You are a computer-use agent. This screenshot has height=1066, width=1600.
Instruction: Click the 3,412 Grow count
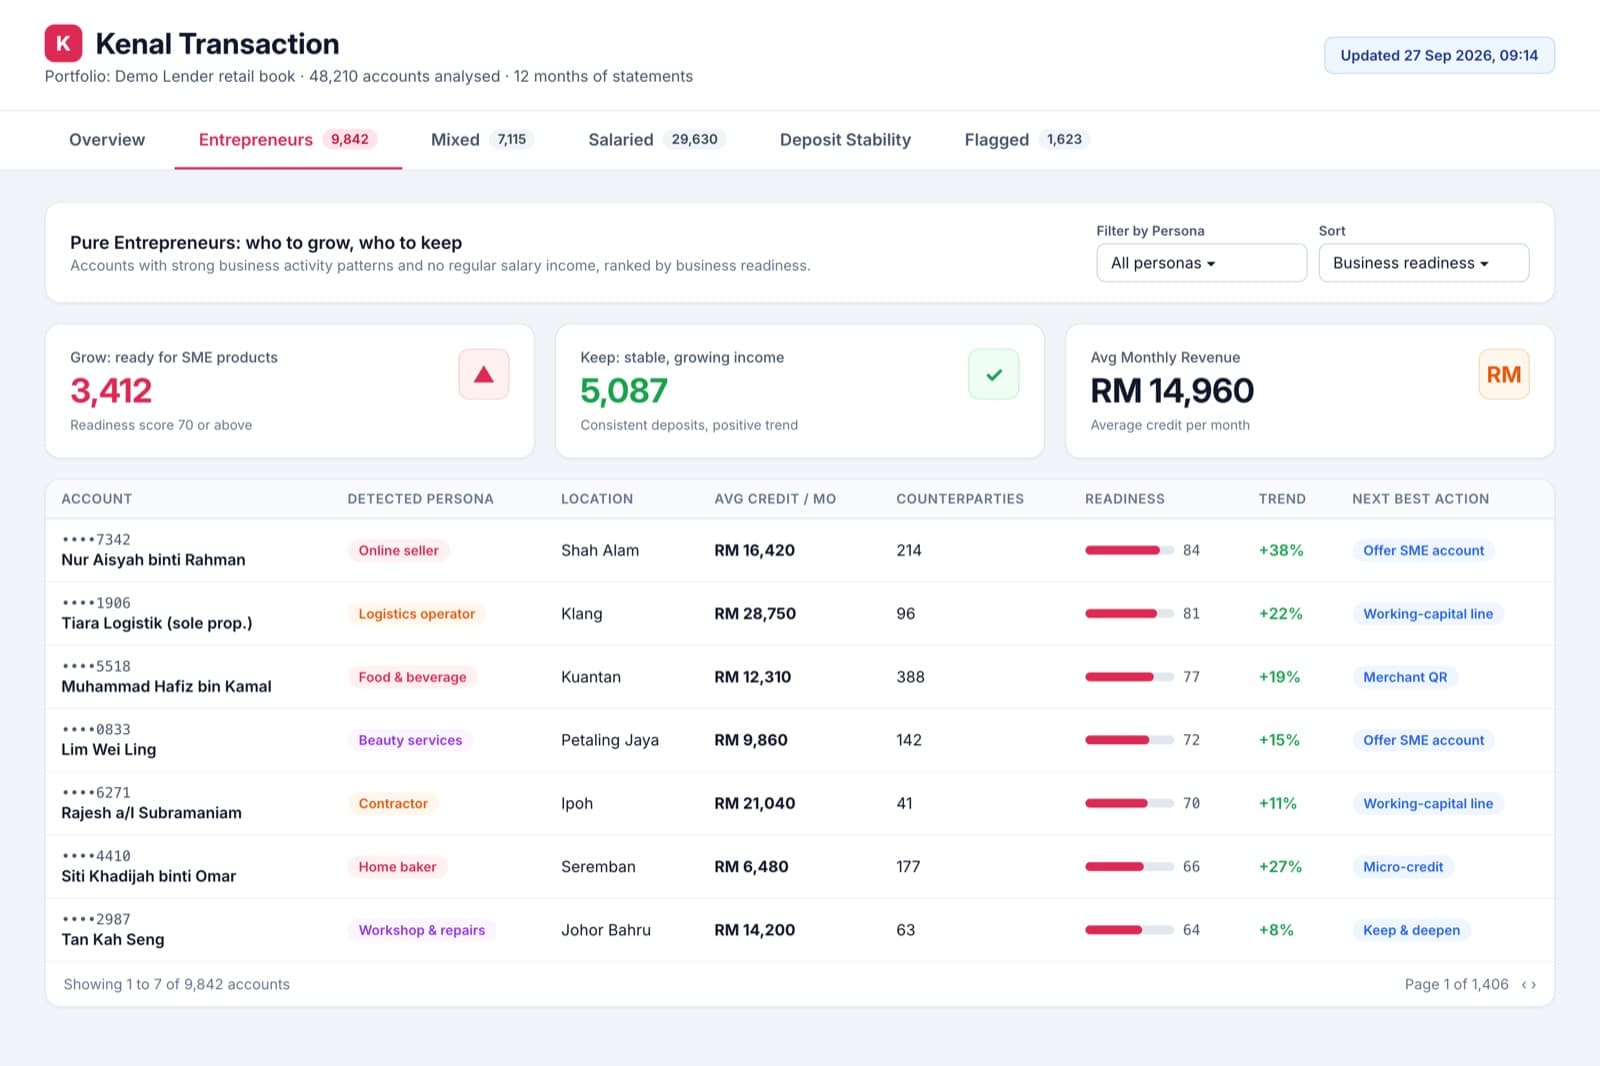click(x=111, y=391)
